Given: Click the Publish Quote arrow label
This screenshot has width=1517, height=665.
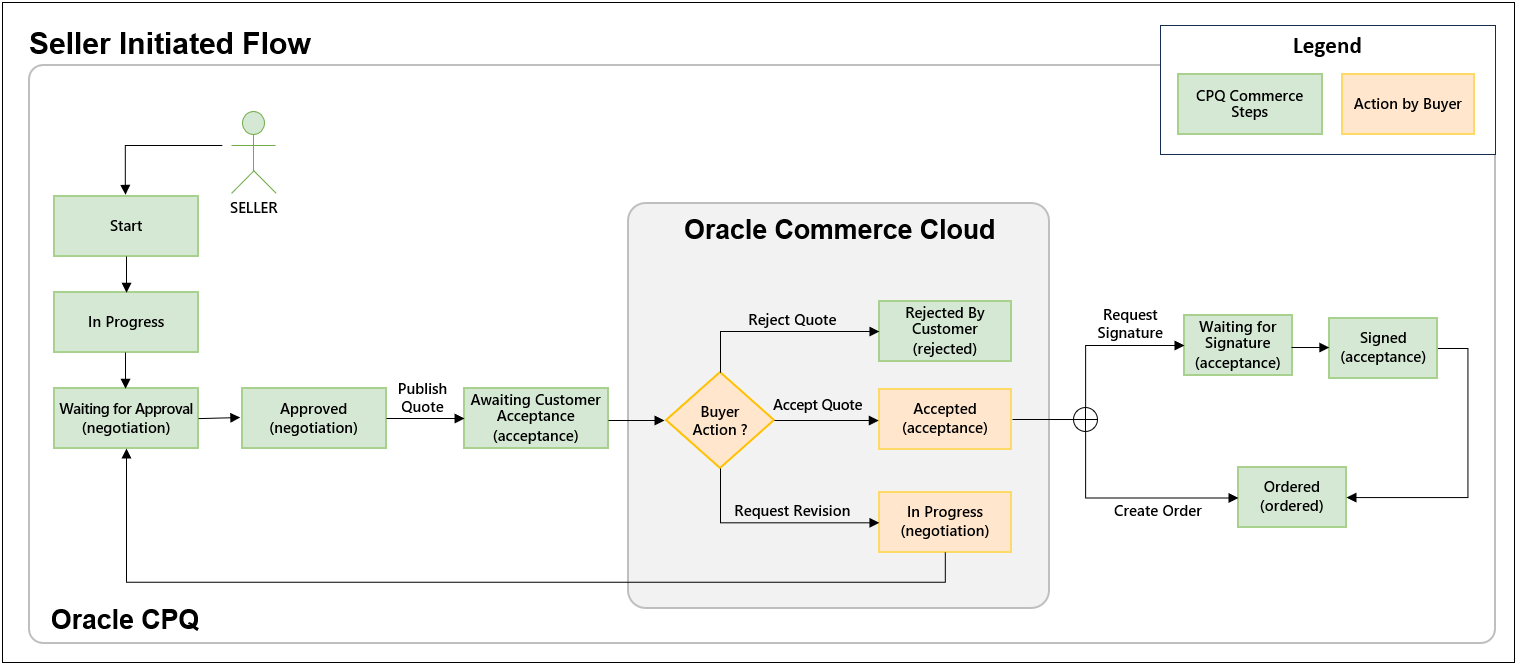Looking at the screenshot, I should click(x=422, y=397).
